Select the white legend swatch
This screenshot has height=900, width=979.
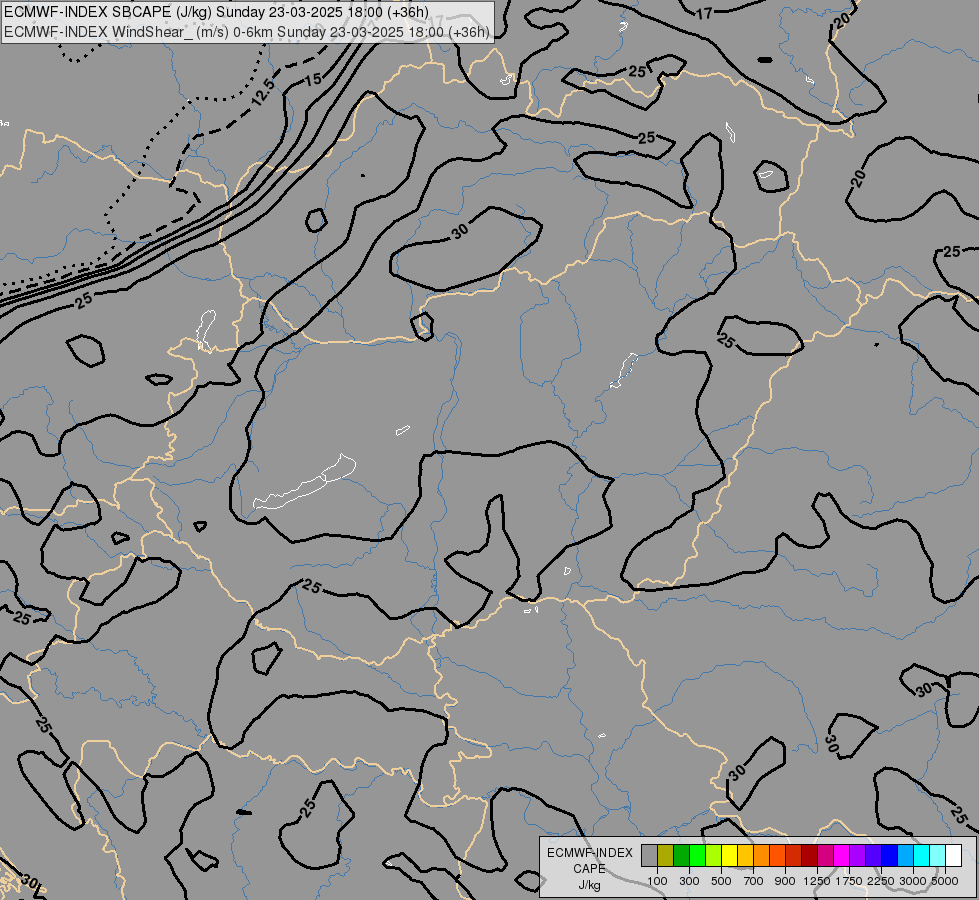pos(954,855)
